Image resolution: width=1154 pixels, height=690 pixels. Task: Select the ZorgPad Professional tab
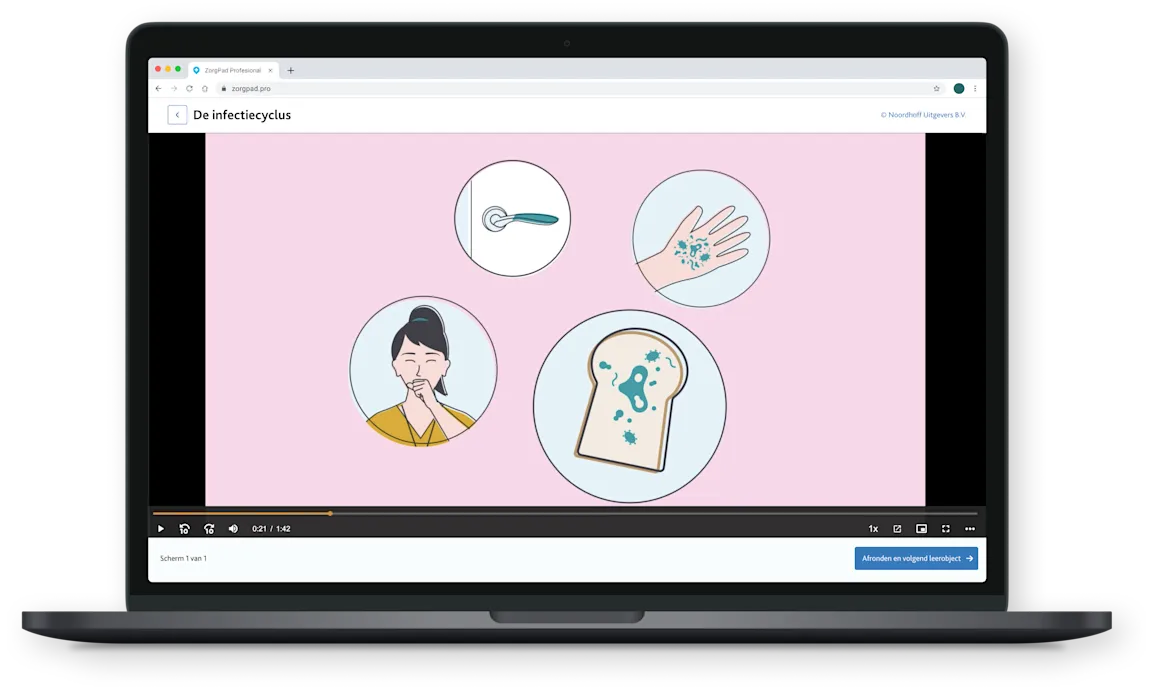pyautogui.click(x=233, y=71)
